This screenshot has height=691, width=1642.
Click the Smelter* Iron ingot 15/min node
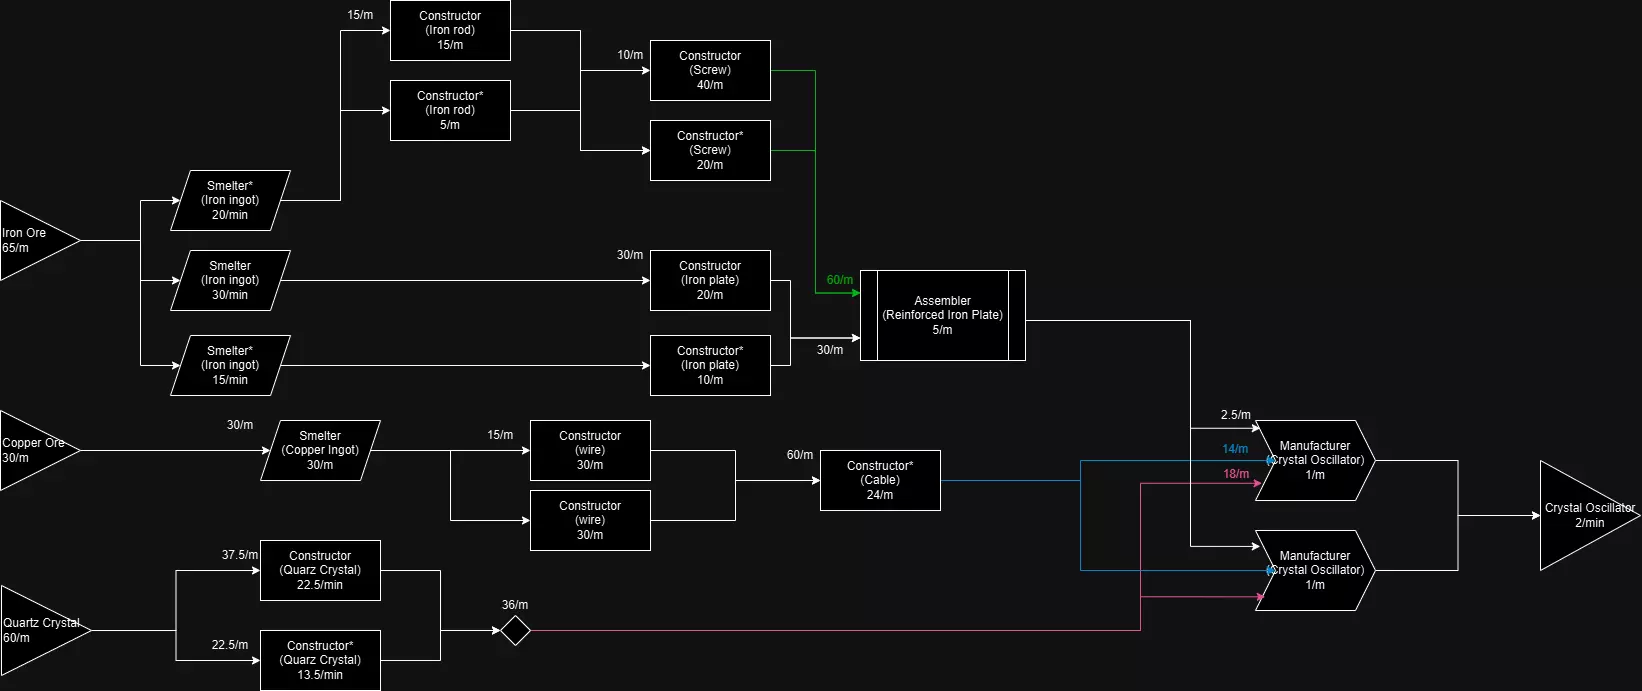pos(230,365)
